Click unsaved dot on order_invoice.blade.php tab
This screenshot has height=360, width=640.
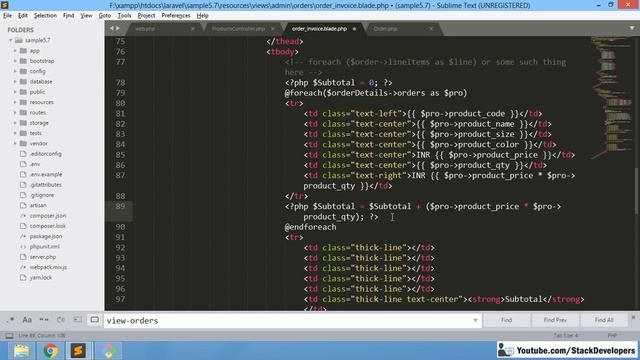(x=354, y=29)
